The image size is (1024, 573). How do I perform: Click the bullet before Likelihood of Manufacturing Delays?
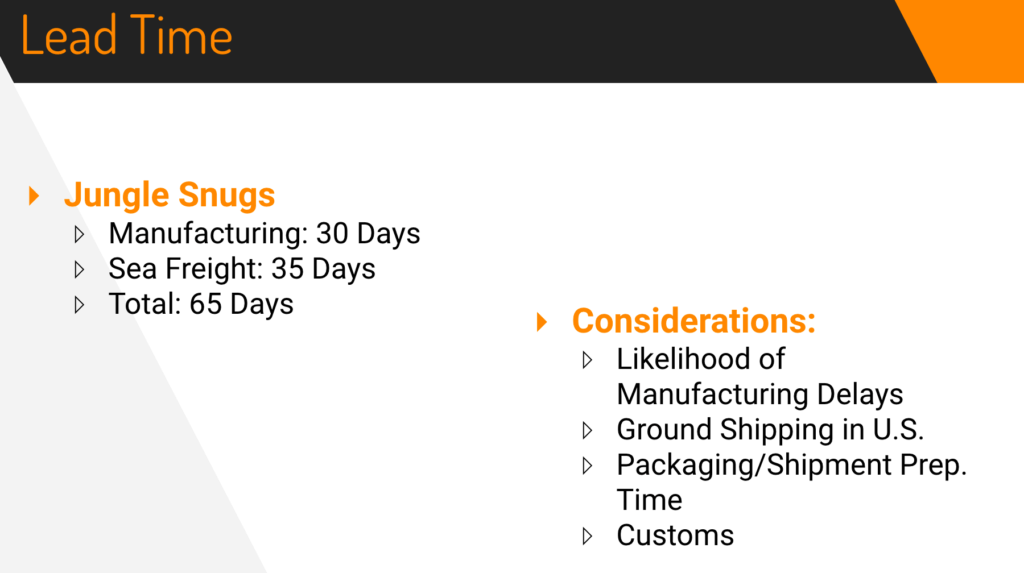coord(587,360)
